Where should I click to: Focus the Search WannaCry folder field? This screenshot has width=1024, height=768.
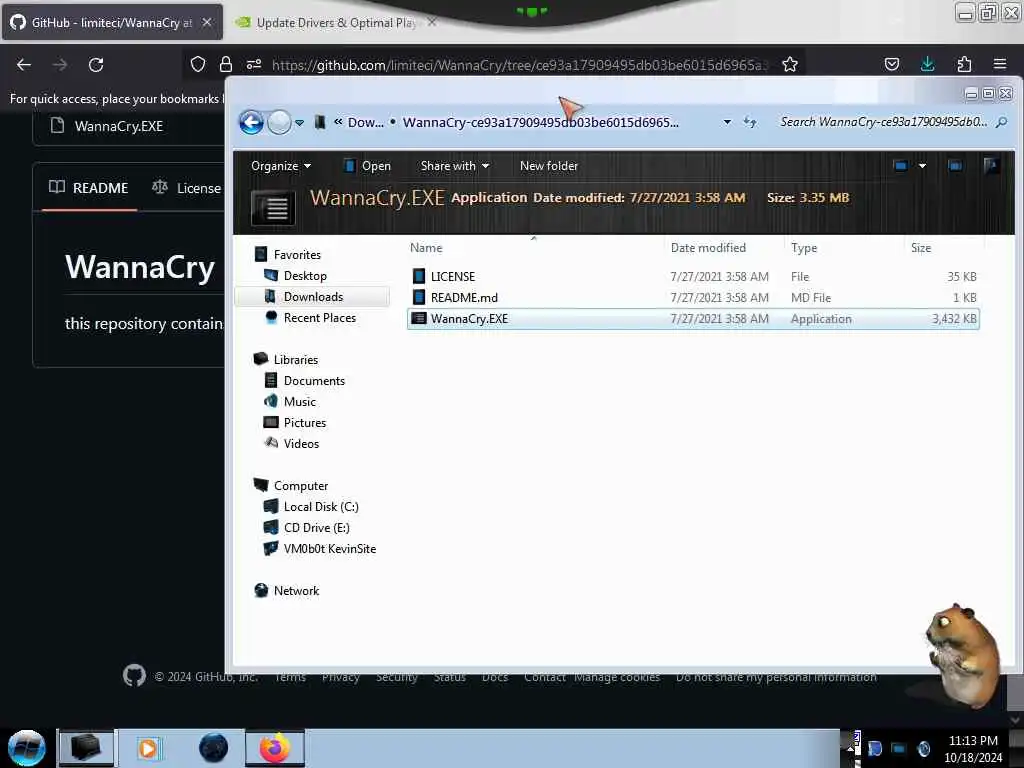[x=883, y=122]
